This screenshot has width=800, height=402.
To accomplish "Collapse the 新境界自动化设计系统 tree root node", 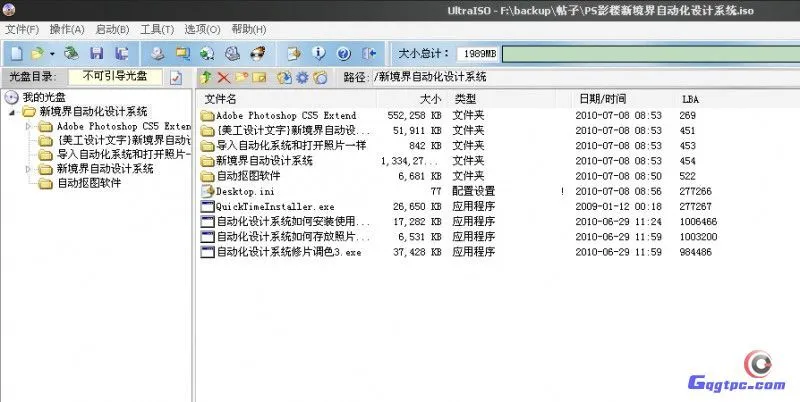I will pos(12,112).
